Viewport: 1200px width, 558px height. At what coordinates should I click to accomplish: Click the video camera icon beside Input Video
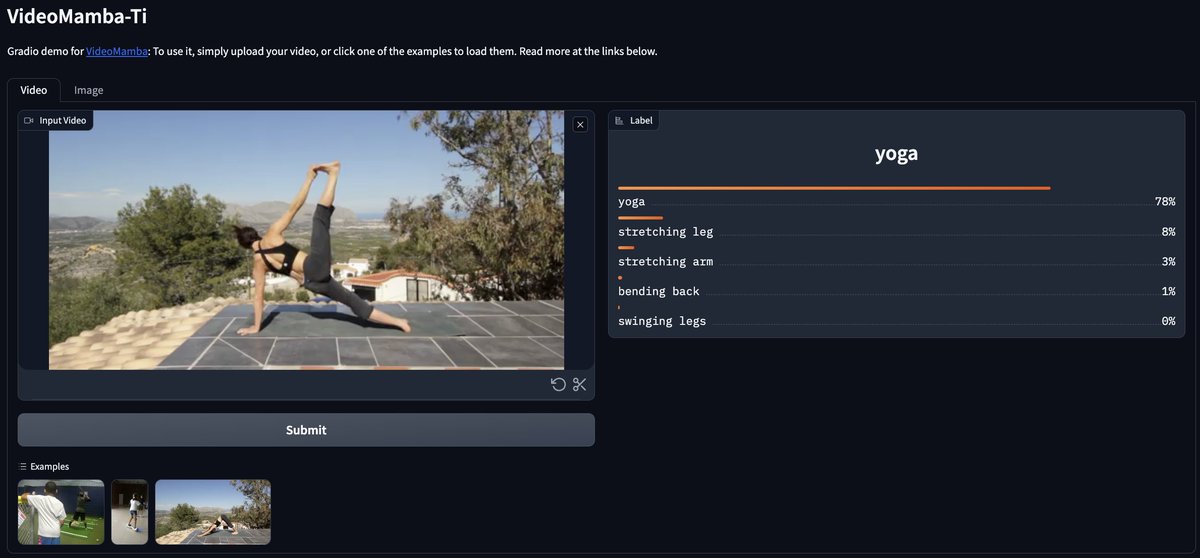coord(29,120)
